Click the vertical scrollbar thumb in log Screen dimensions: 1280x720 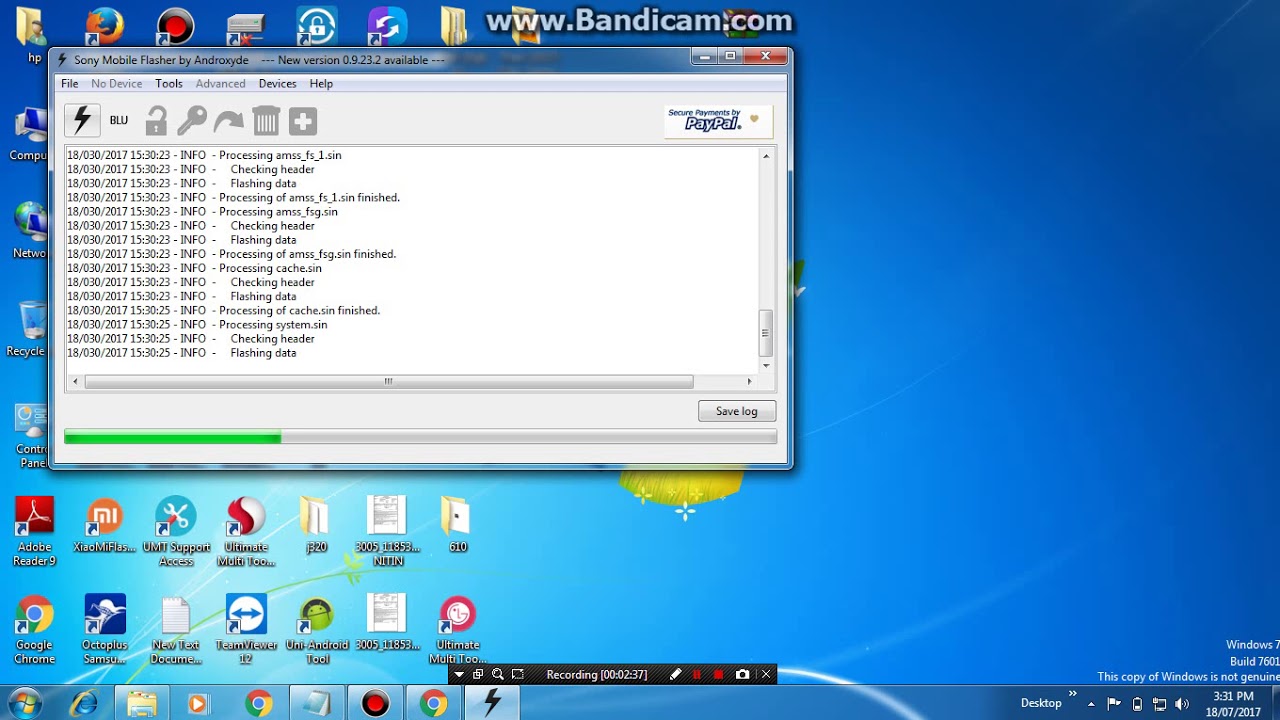coord(766,333)
